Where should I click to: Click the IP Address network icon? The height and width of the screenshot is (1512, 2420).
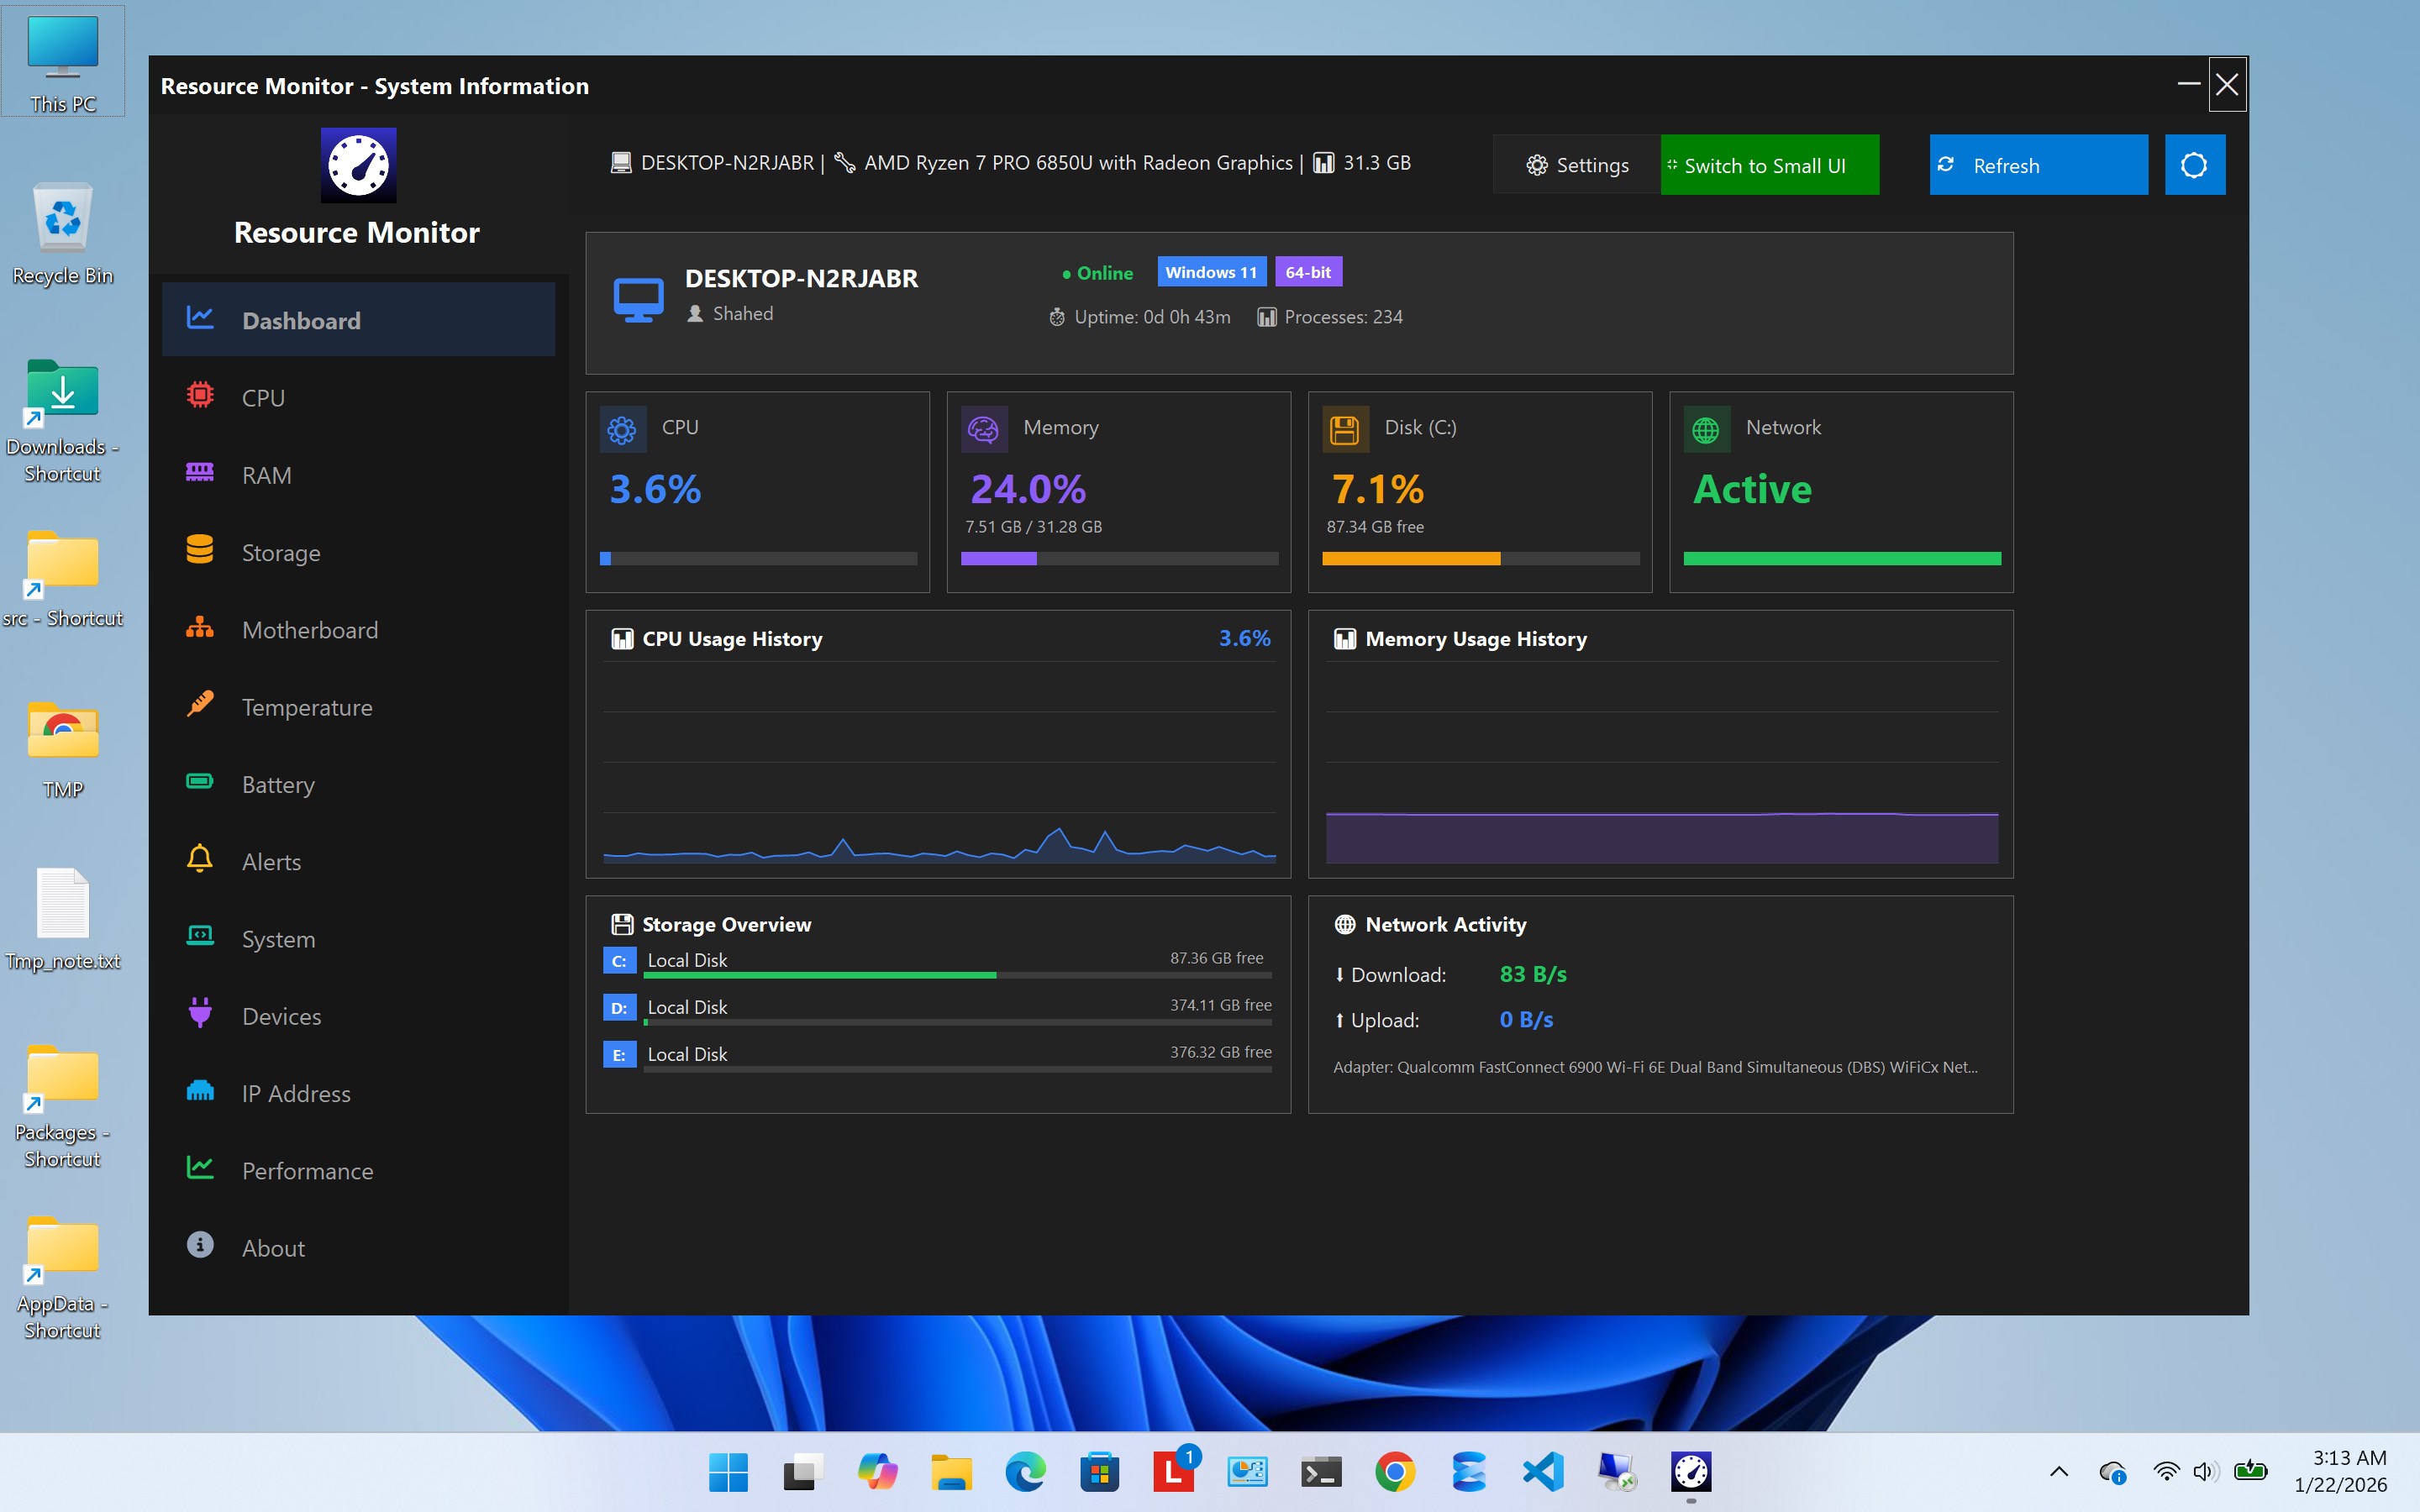coord(200,1091)
